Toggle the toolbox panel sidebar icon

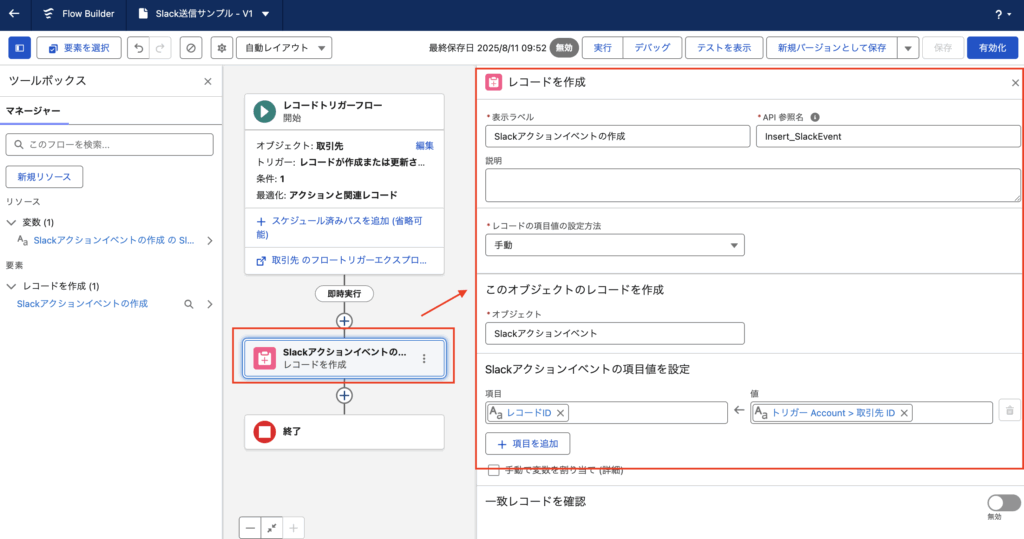click(19, 48)
